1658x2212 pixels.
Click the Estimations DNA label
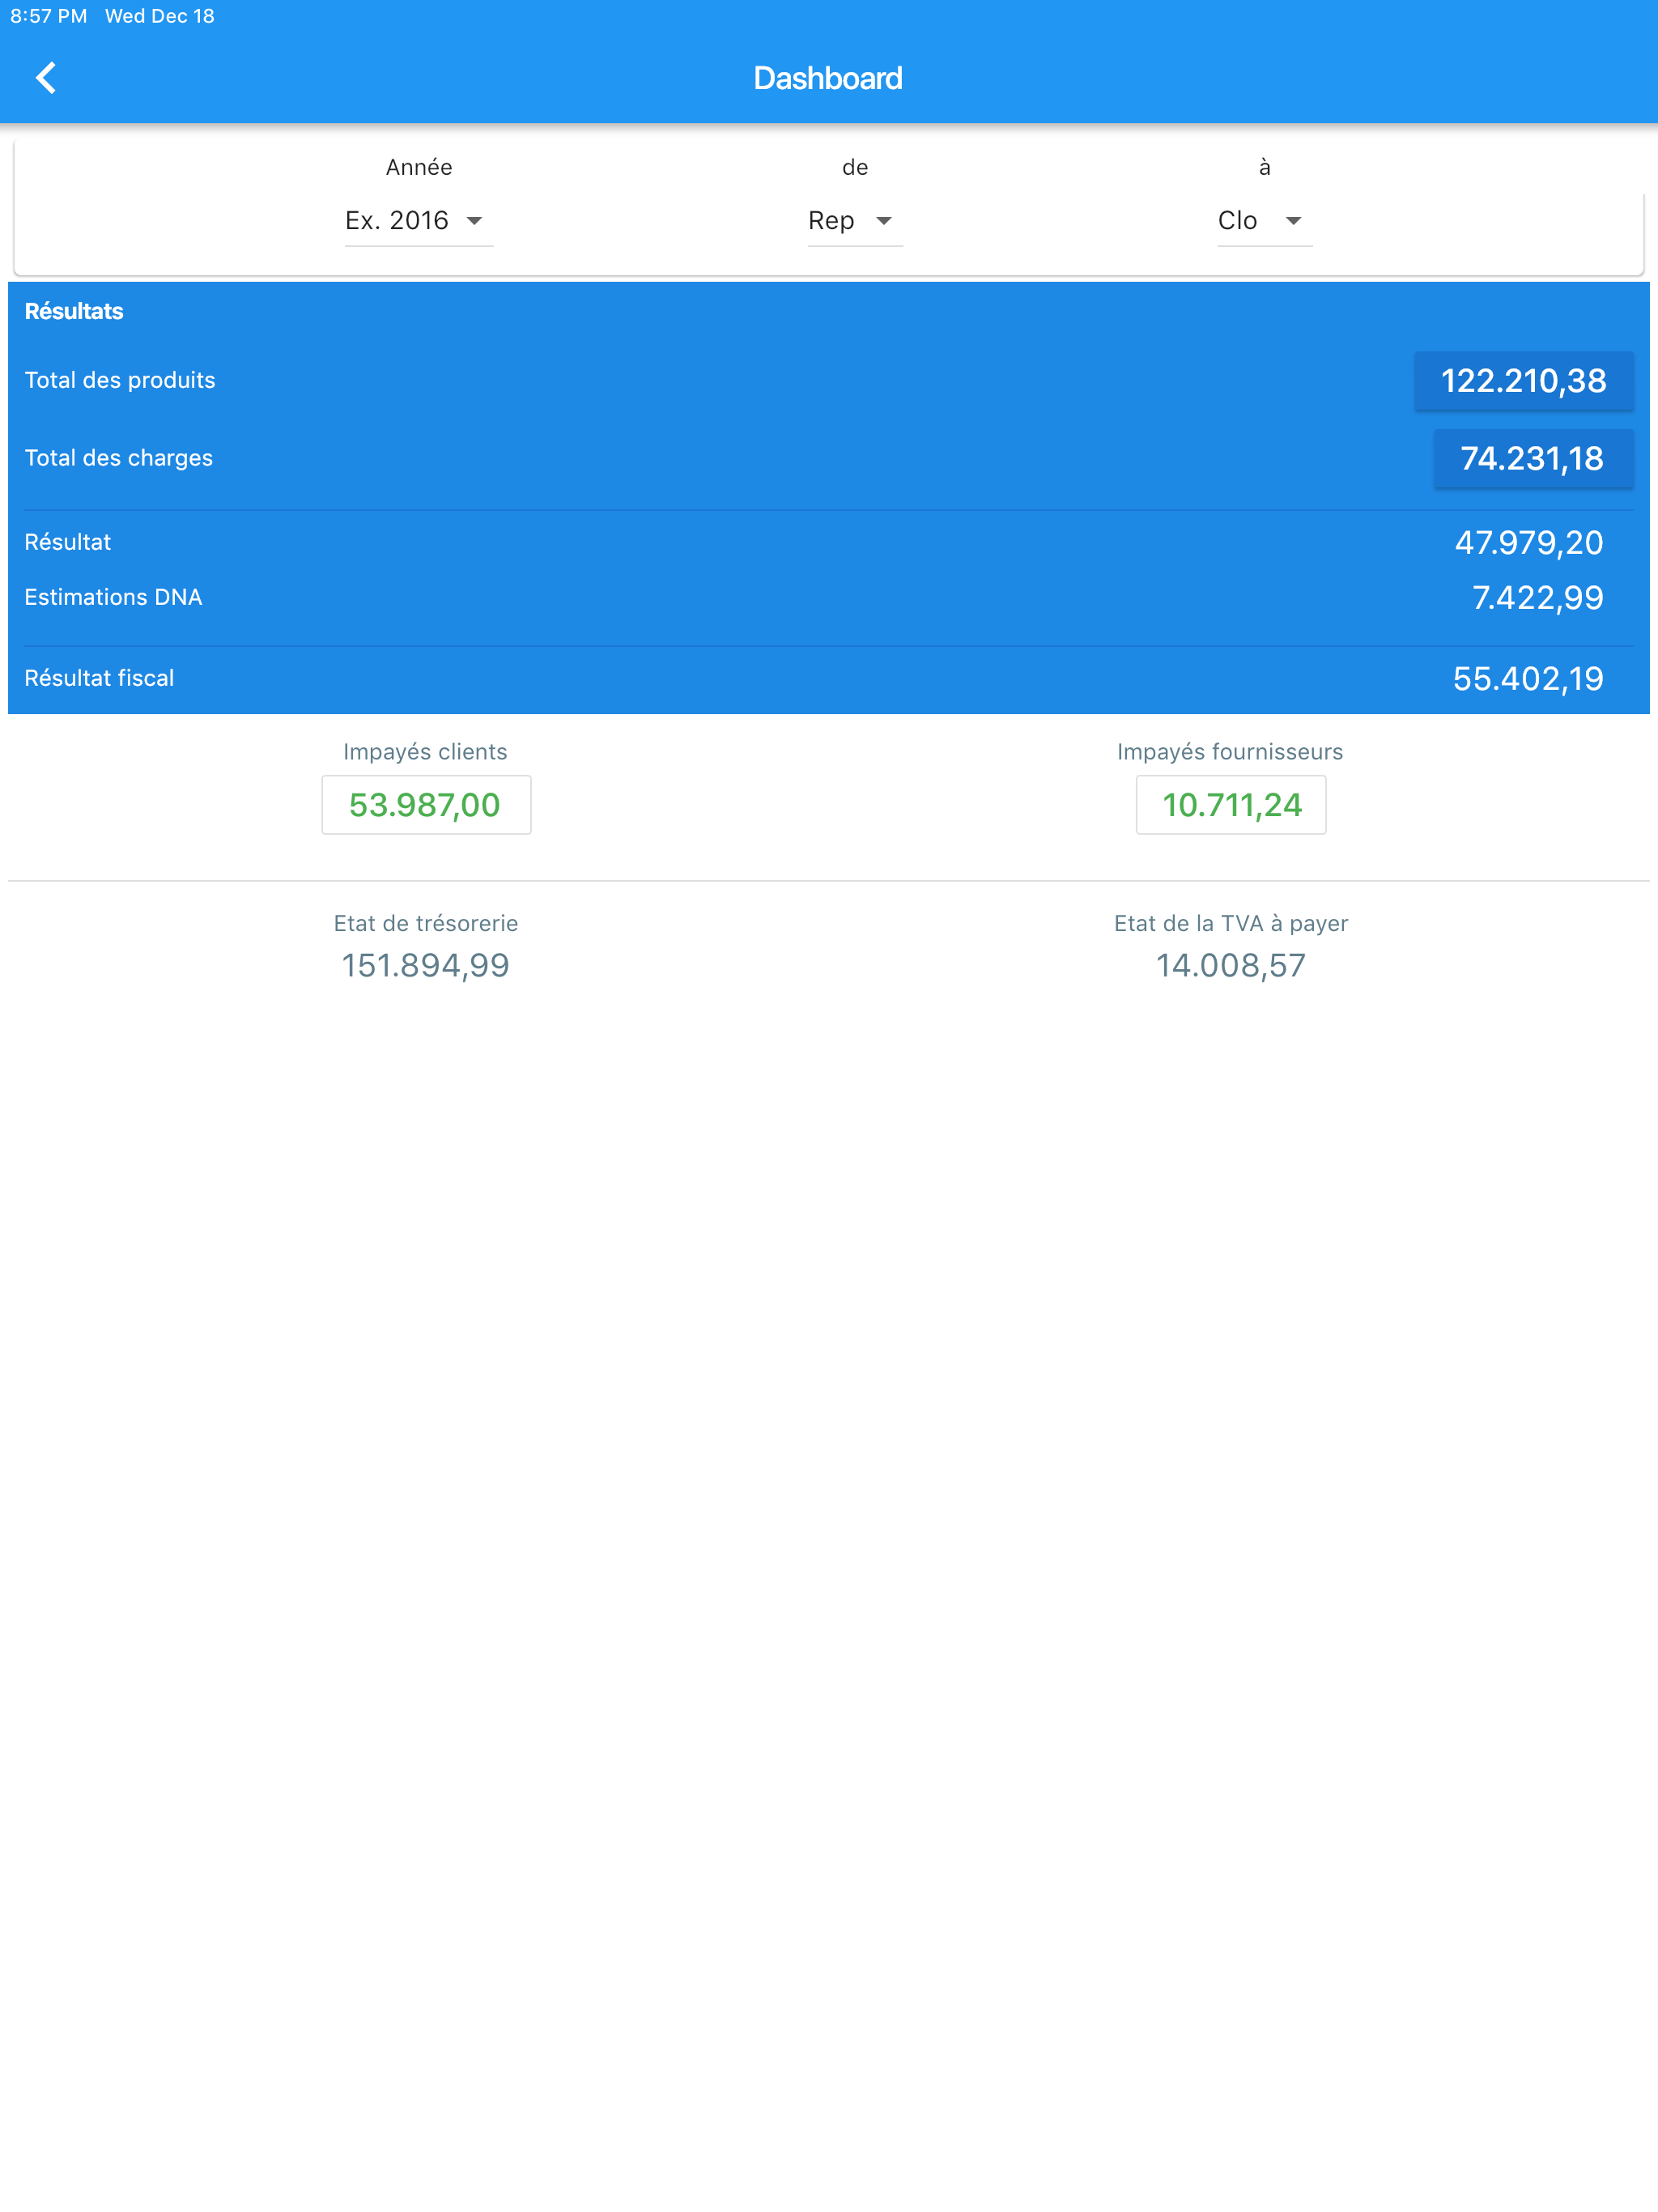pyautogui.click(x=113, y=597)
